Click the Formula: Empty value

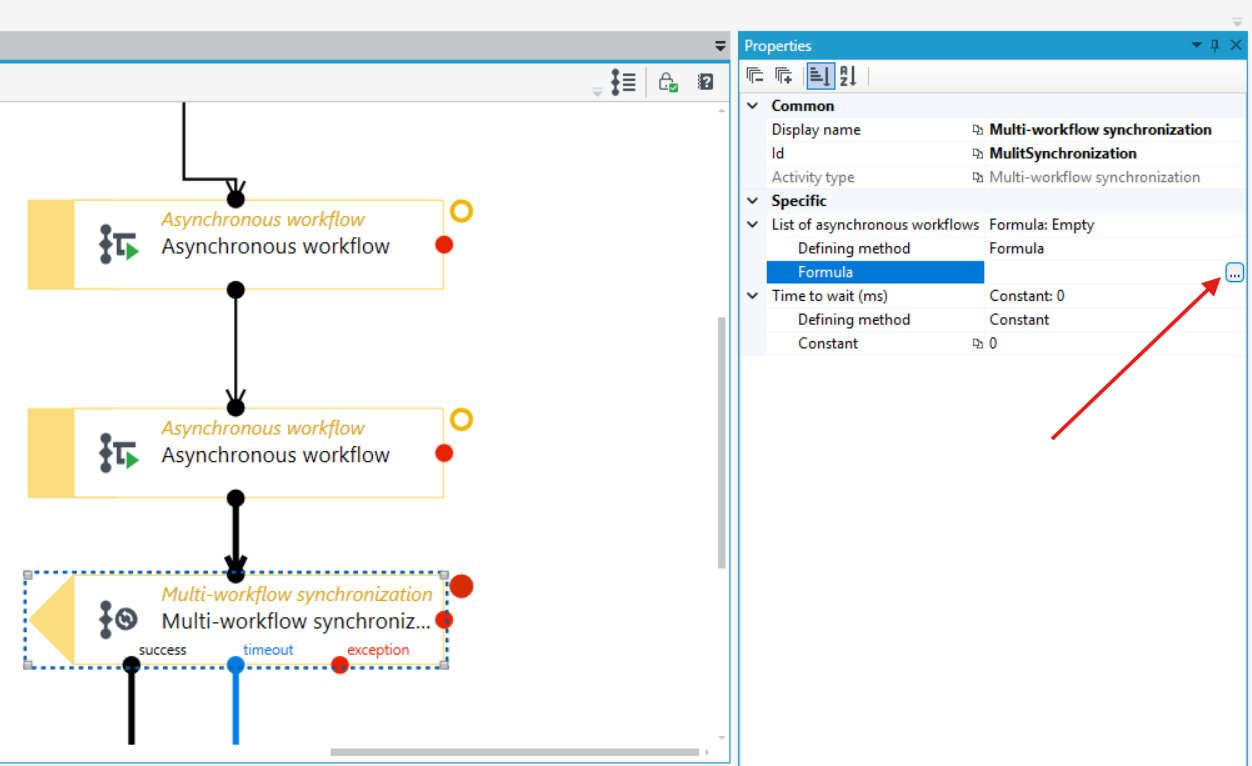point(1041,225)
